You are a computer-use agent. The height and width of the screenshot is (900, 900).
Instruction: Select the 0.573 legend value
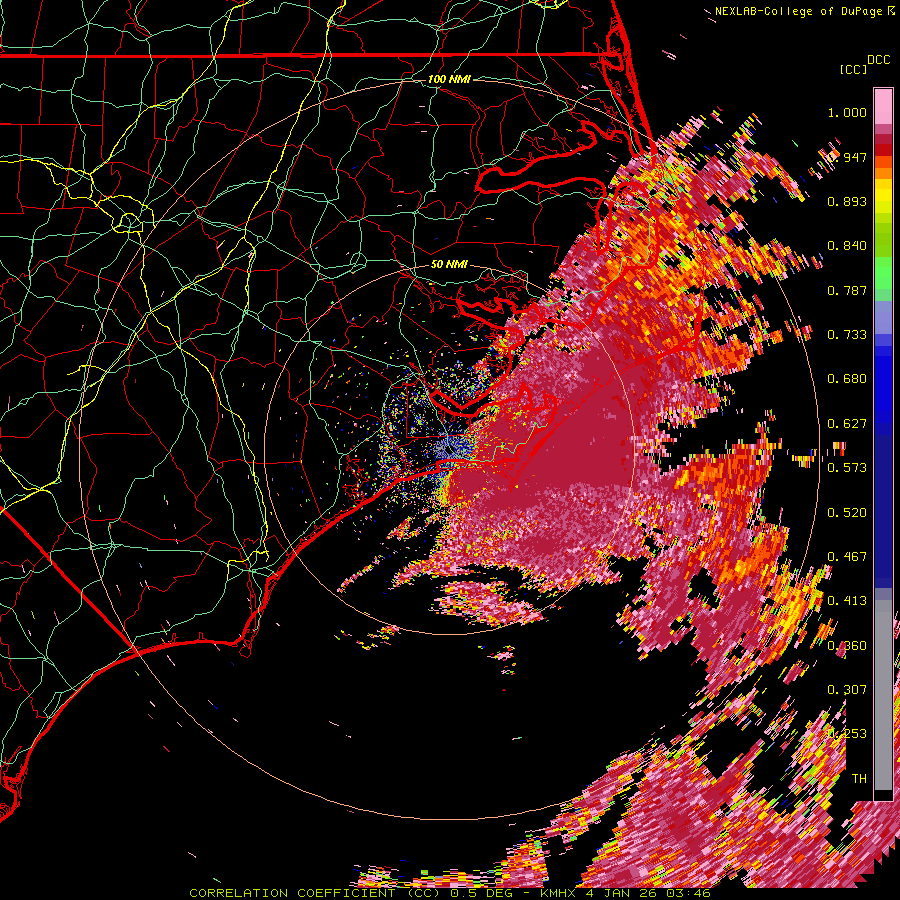(847, 468)
